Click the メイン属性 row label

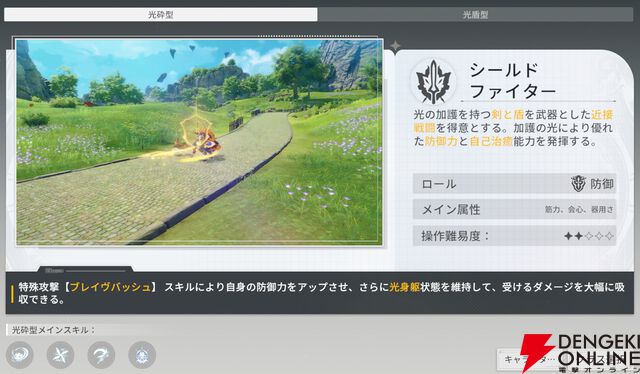[451, 210]
